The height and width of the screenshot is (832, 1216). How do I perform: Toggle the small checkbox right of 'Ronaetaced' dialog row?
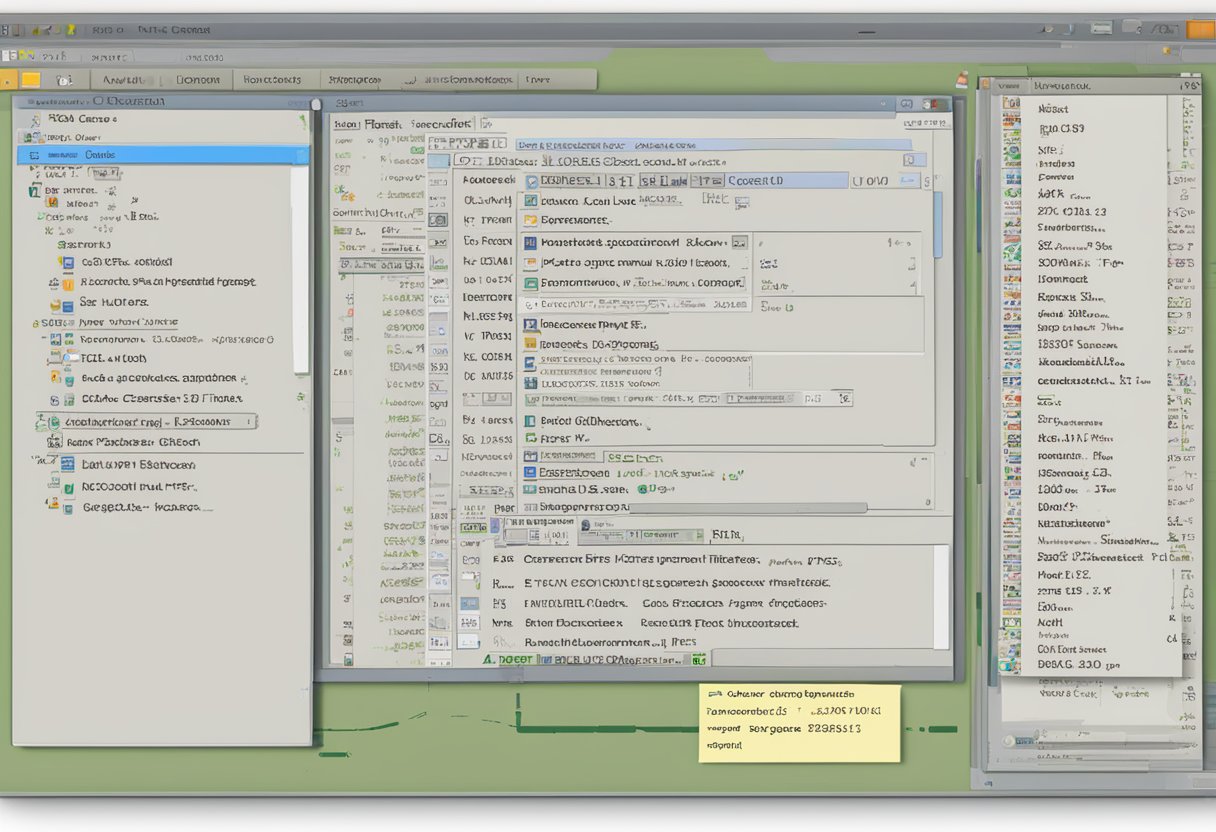pos(739,242)
